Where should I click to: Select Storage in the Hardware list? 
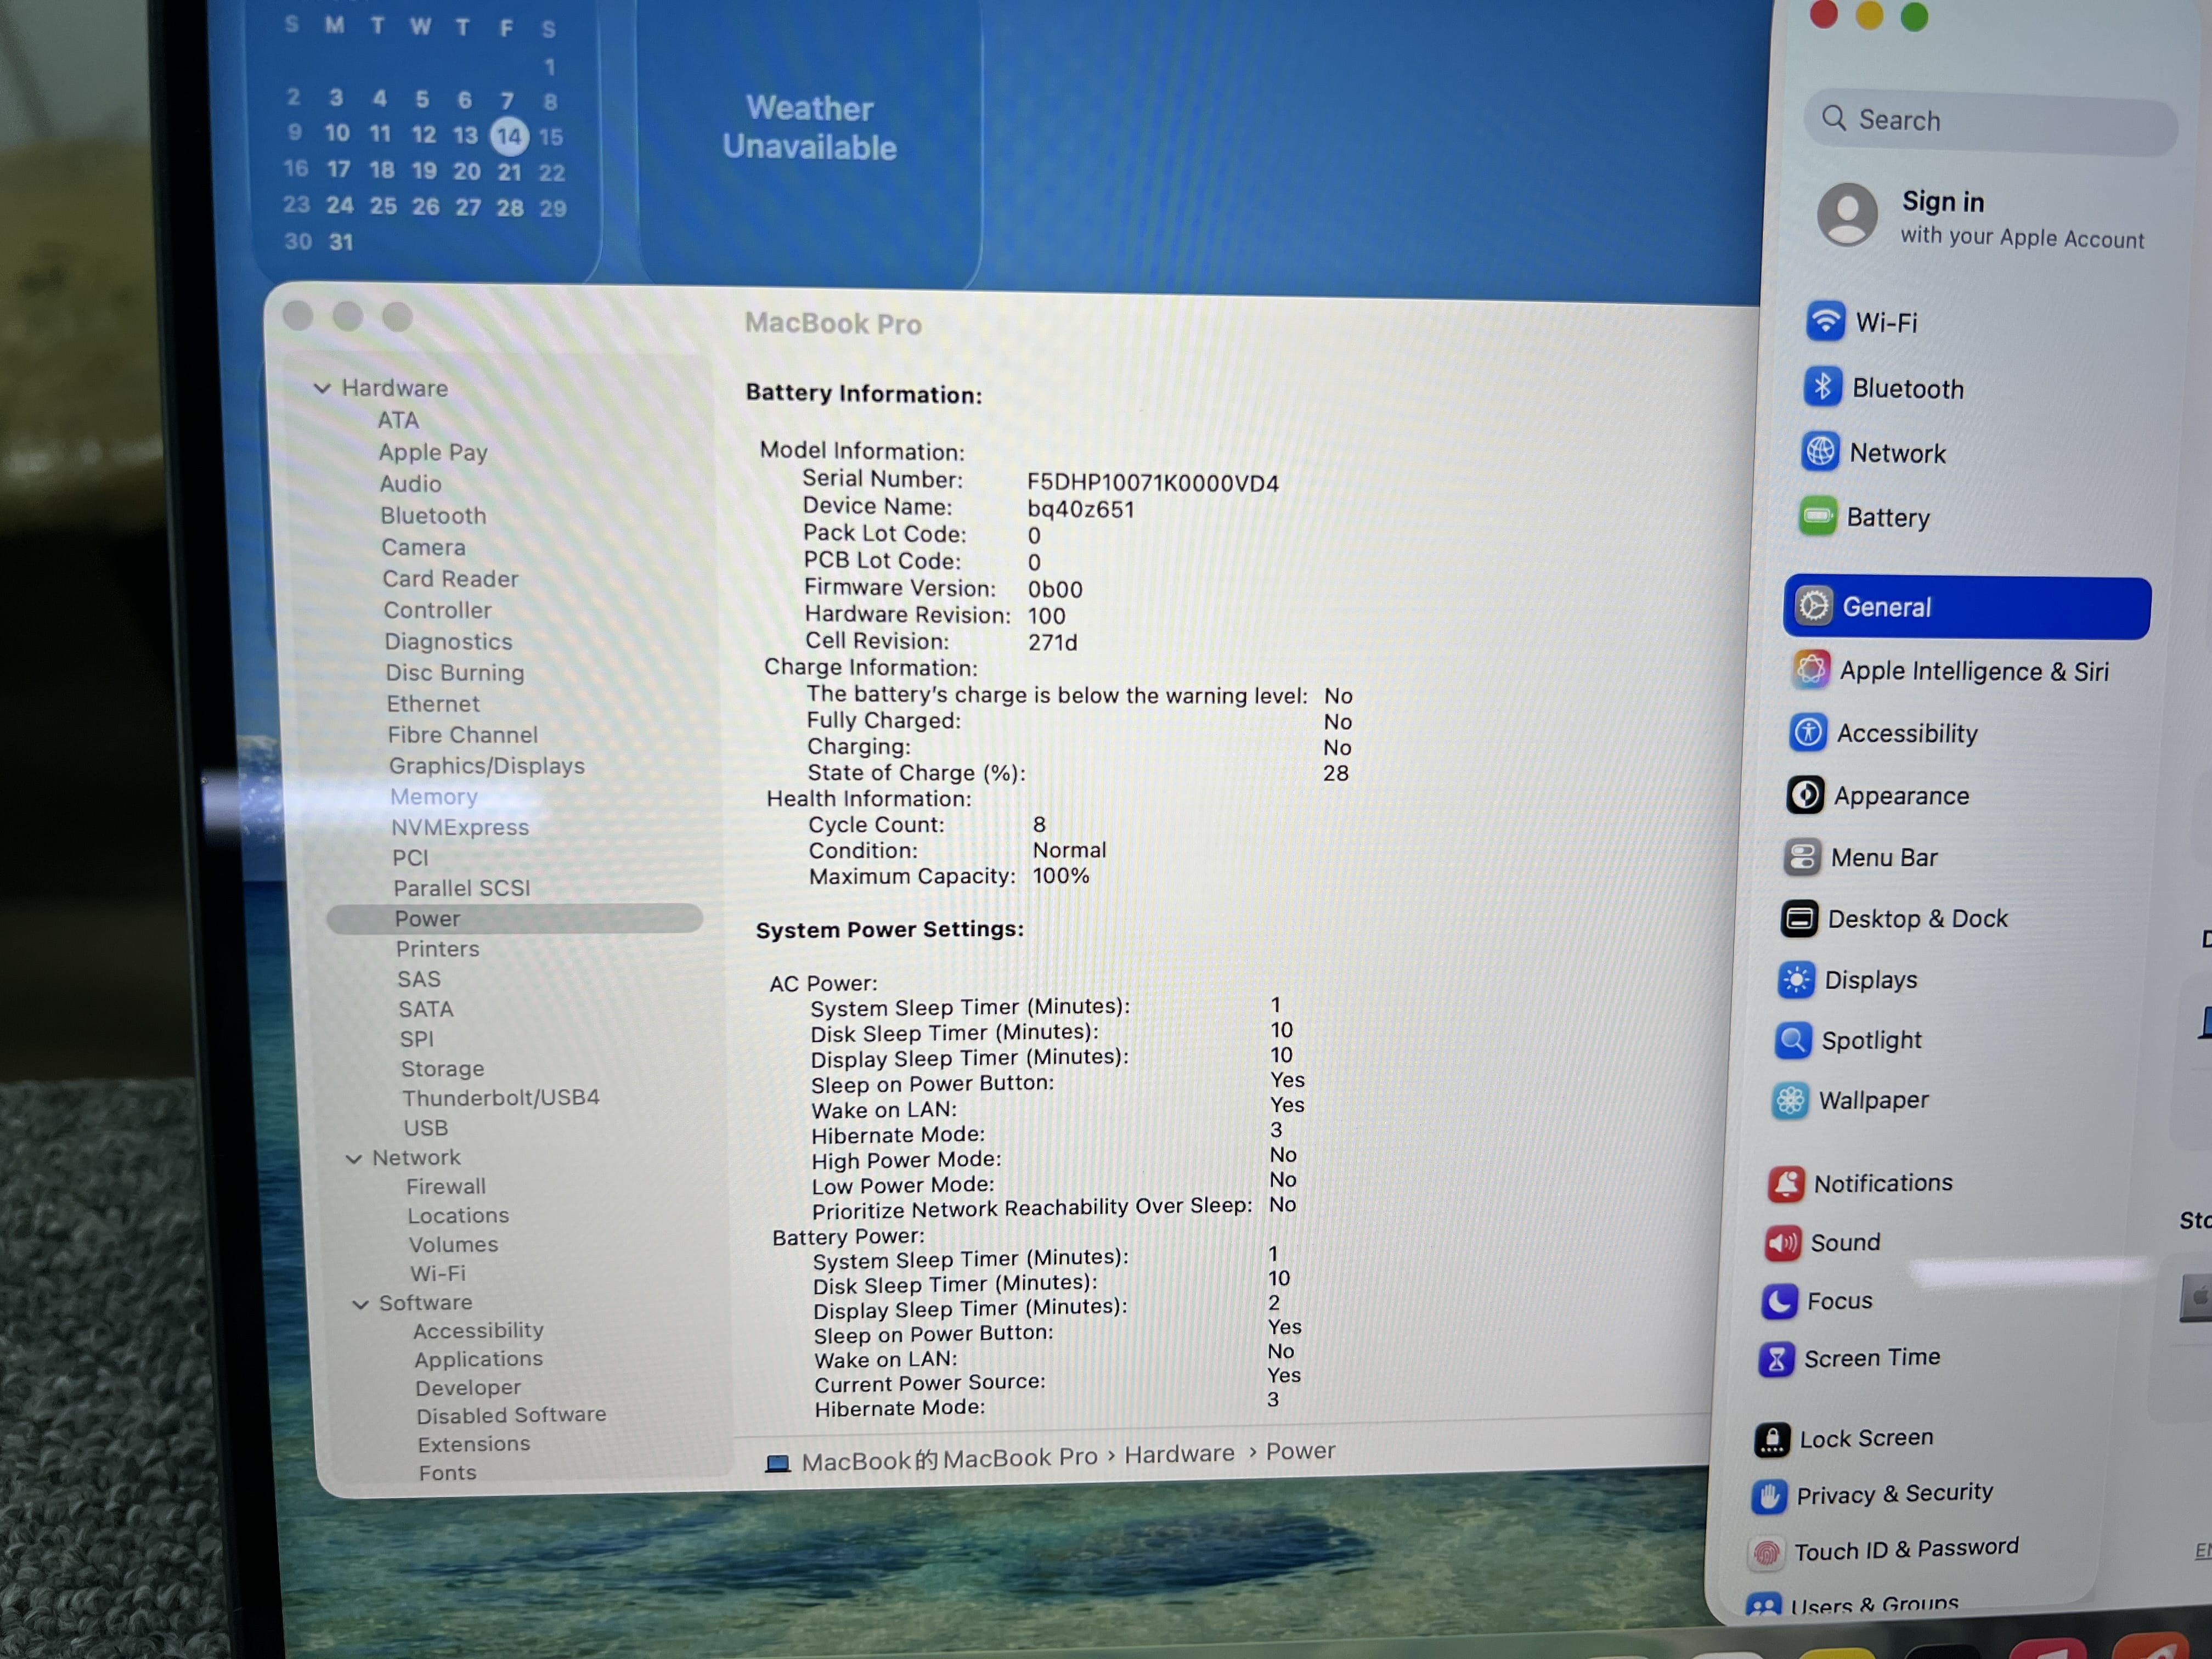coord(442,1068)
